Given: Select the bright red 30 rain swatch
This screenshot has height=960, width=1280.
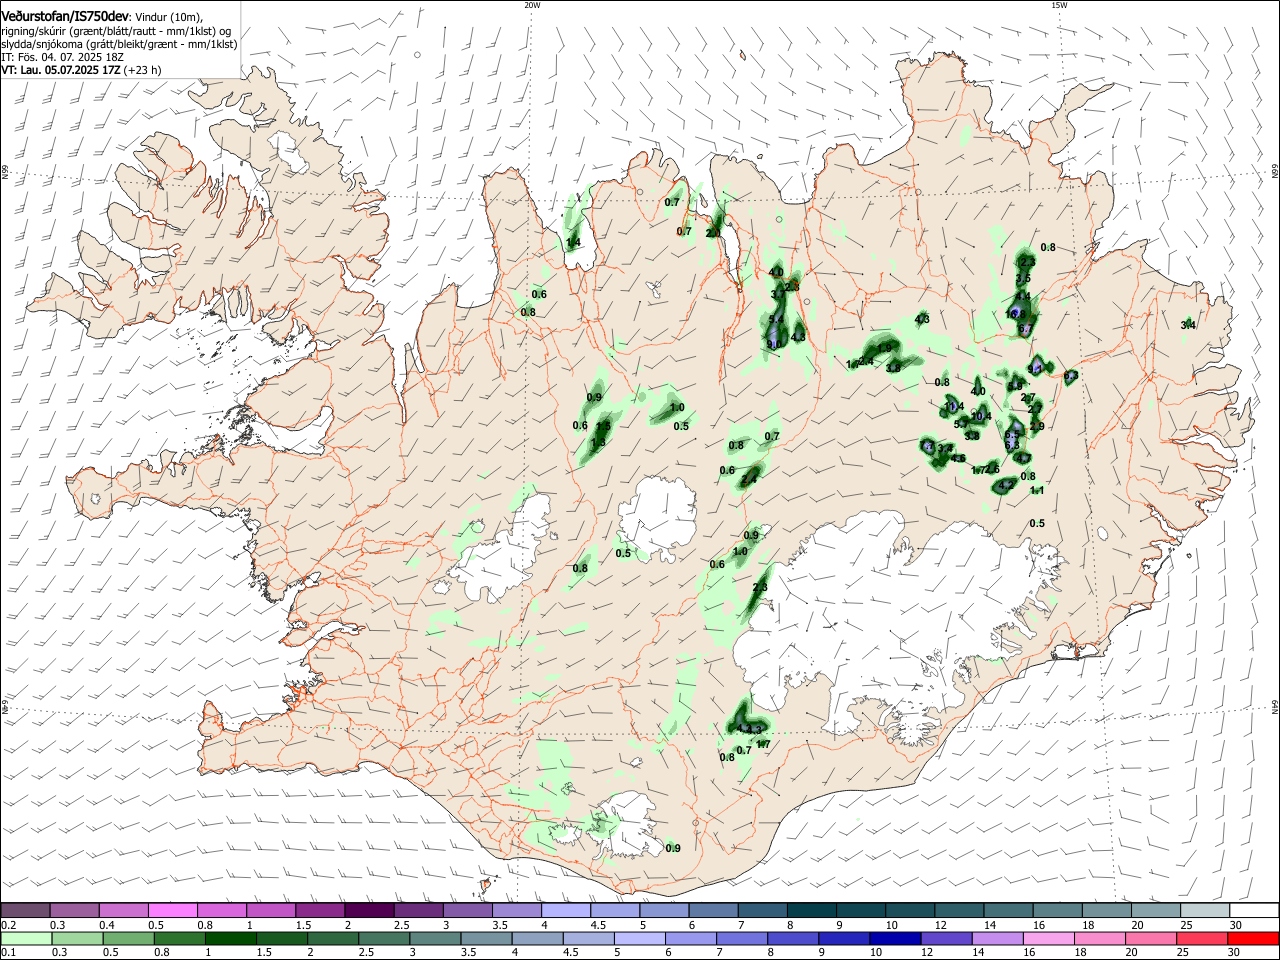Looking at the screenshot, I should [1254, 939].
